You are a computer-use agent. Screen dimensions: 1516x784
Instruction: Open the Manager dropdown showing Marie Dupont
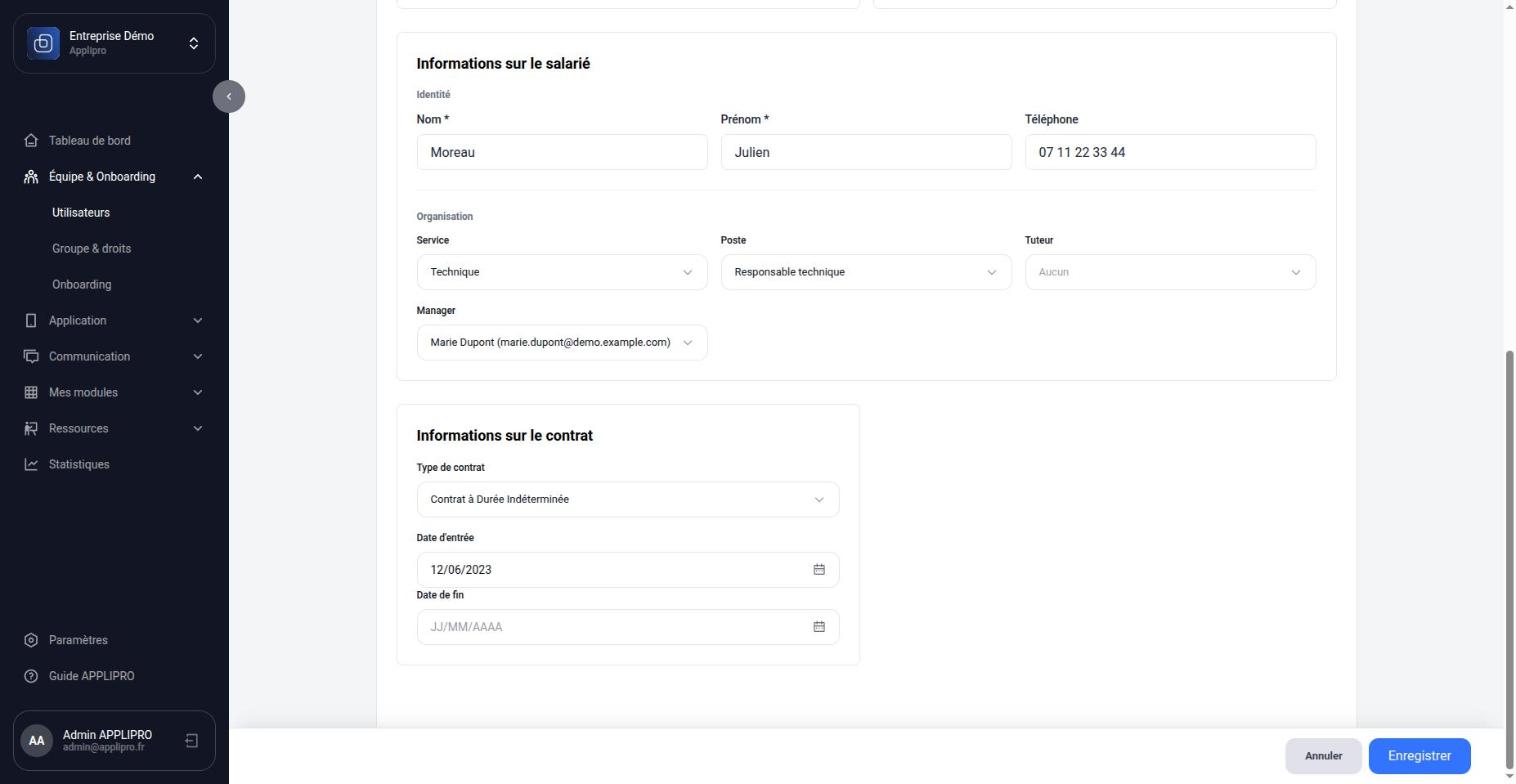(562, 343)
